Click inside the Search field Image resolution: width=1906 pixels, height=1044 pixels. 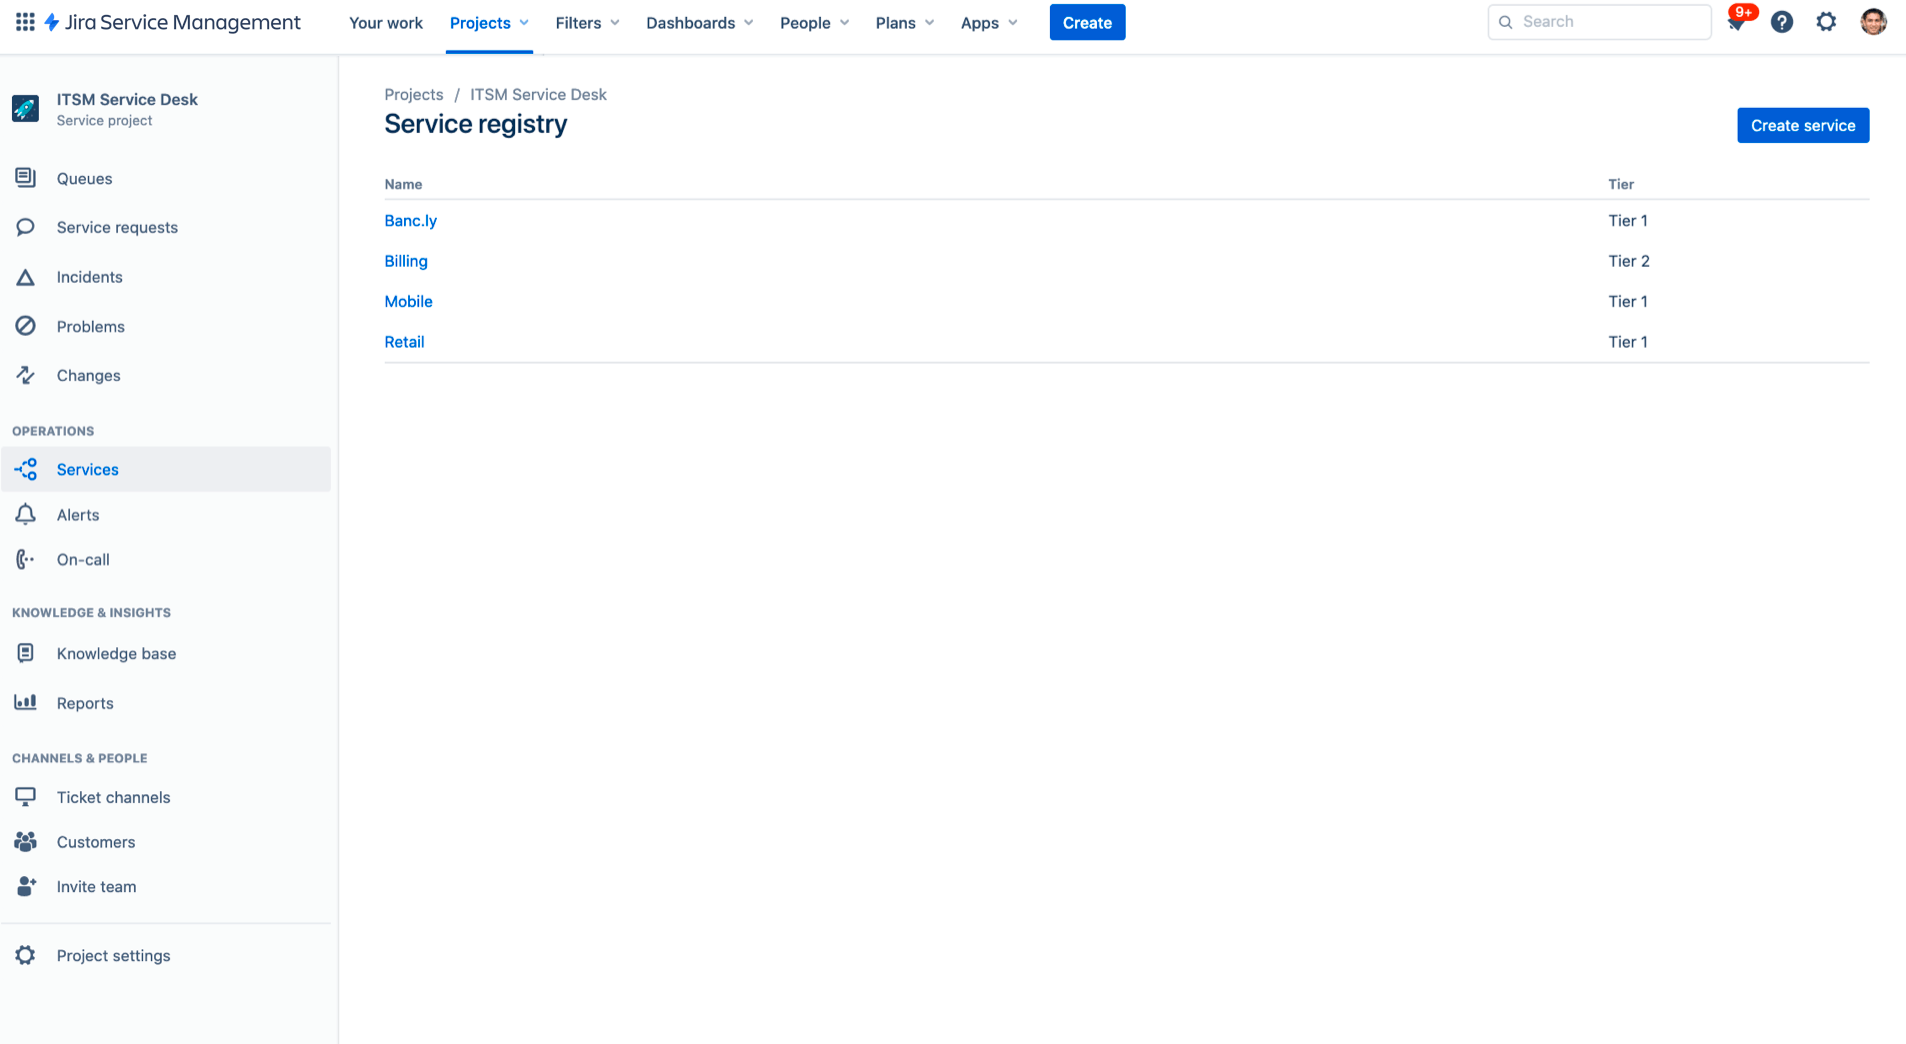pos(1600,21)
